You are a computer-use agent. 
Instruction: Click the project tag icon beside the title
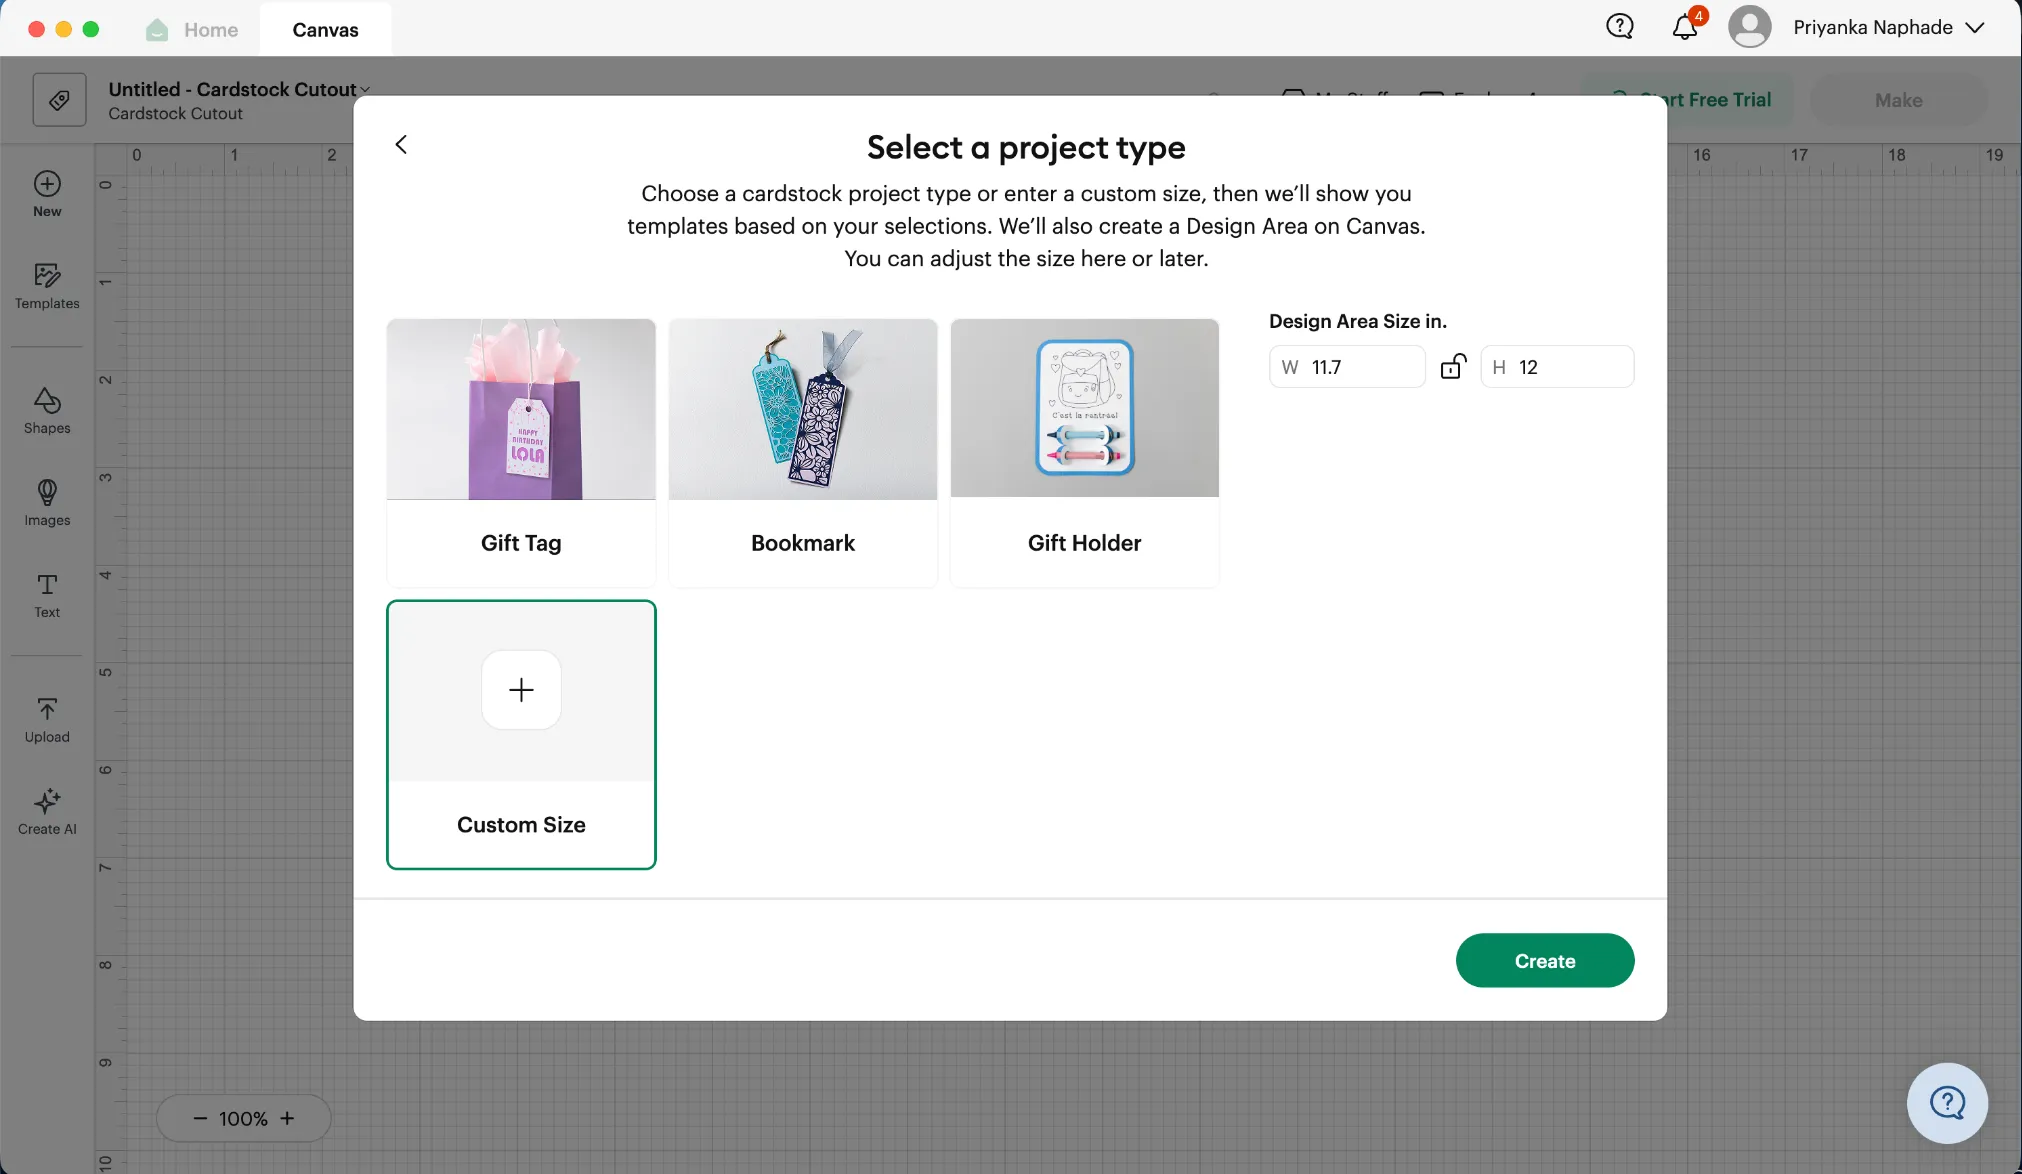(x=59, y=100)
